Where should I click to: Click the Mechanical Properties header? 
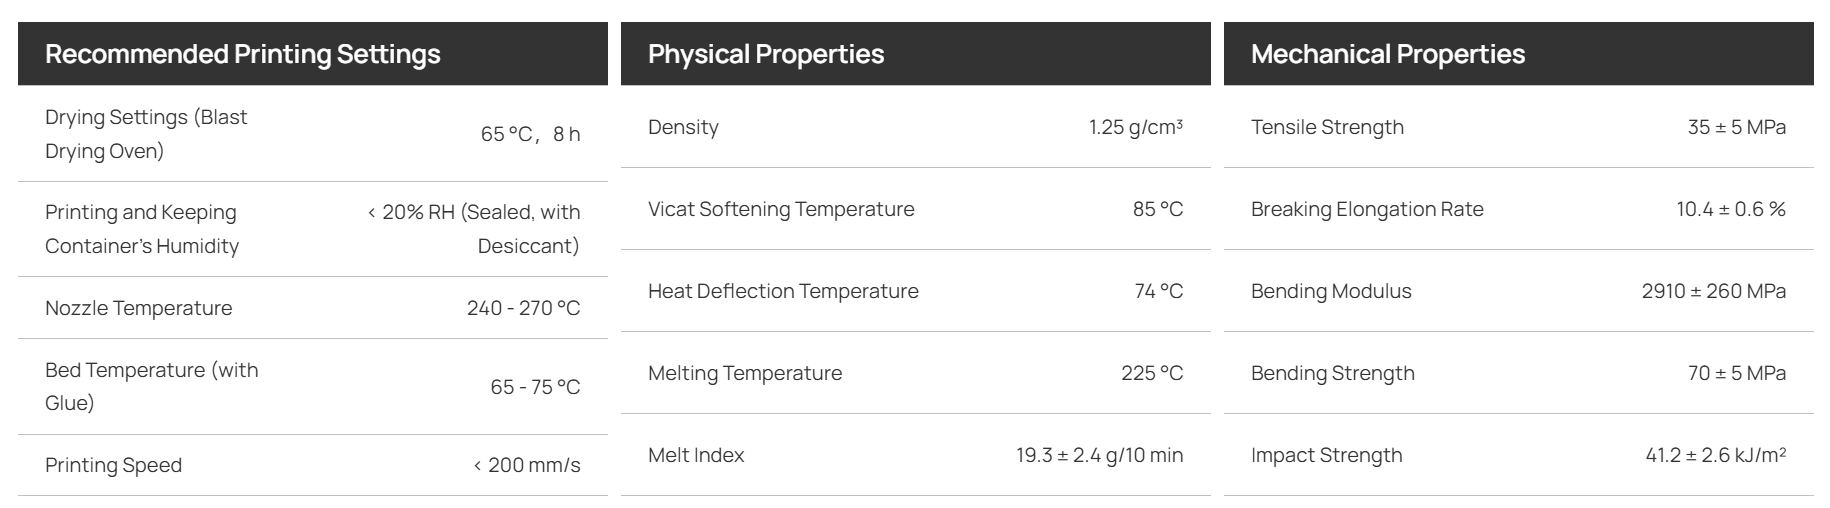[x=1388, y=54]
